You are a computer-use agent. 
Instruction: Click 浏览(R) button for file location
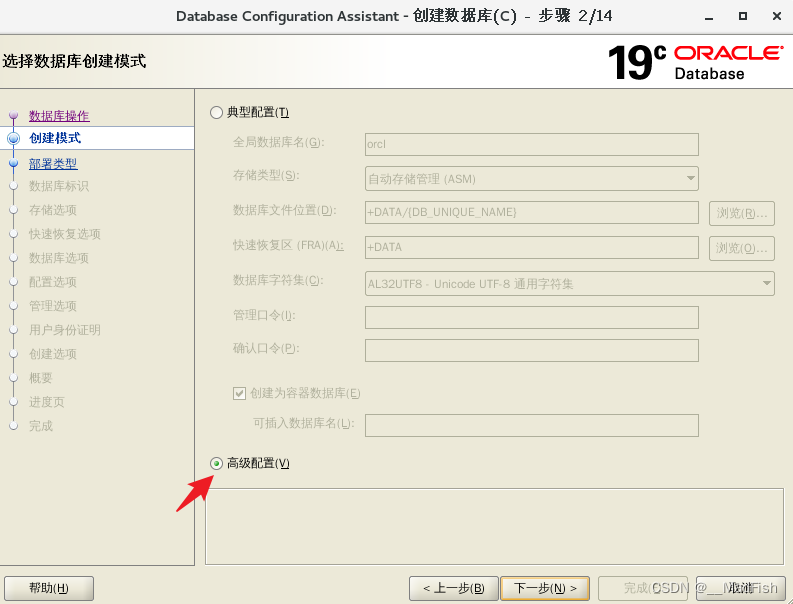coord(741,213)
